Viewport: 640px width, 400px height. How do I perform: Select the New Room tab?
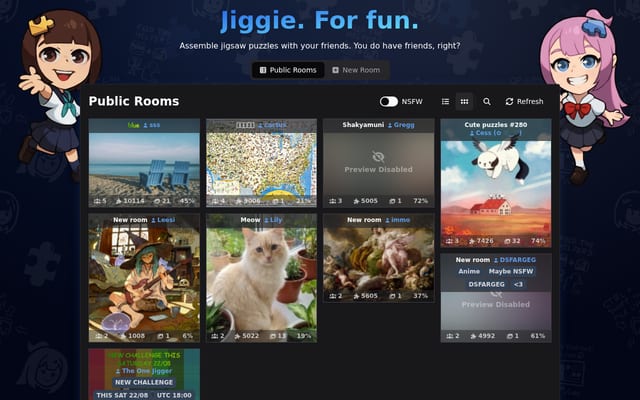[356, 70]
